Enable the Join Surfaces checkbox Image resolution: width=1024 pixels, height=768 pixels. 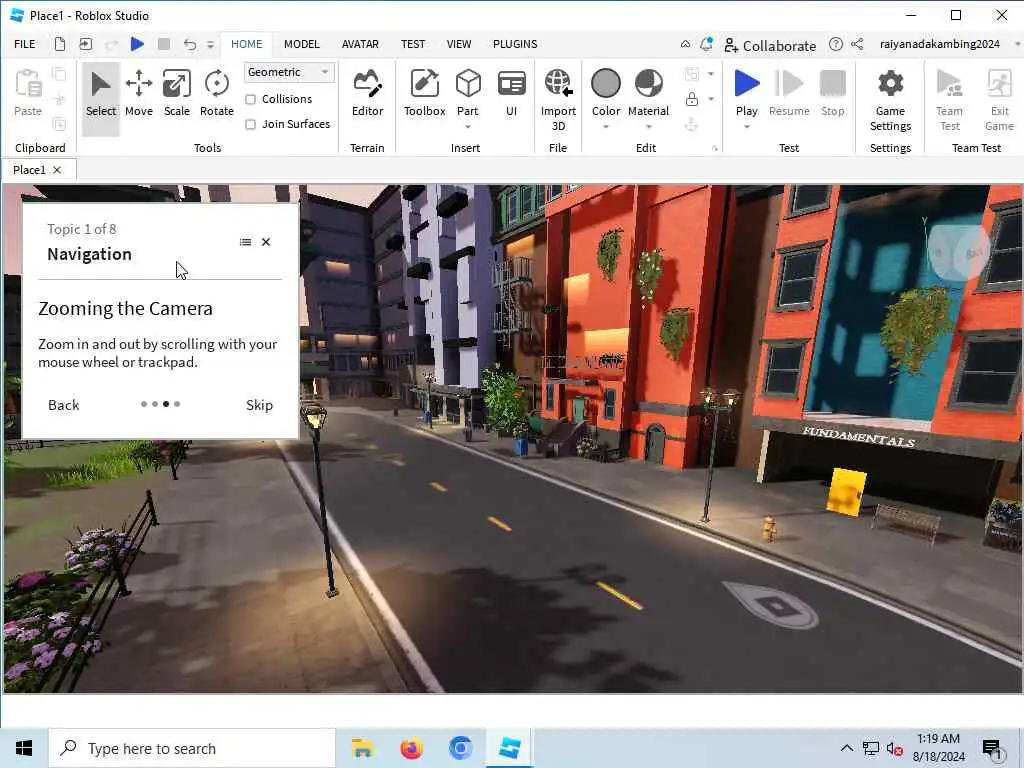click(x=250, y=124)
